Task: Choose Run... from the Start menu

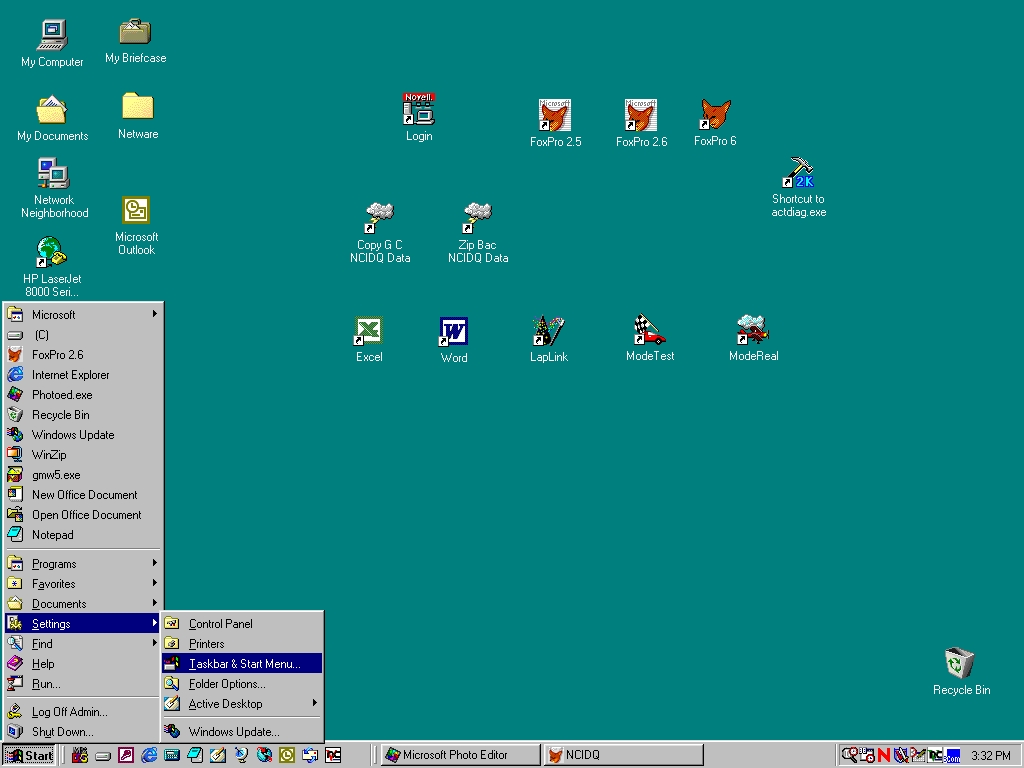Action: [x=83, y=684]
